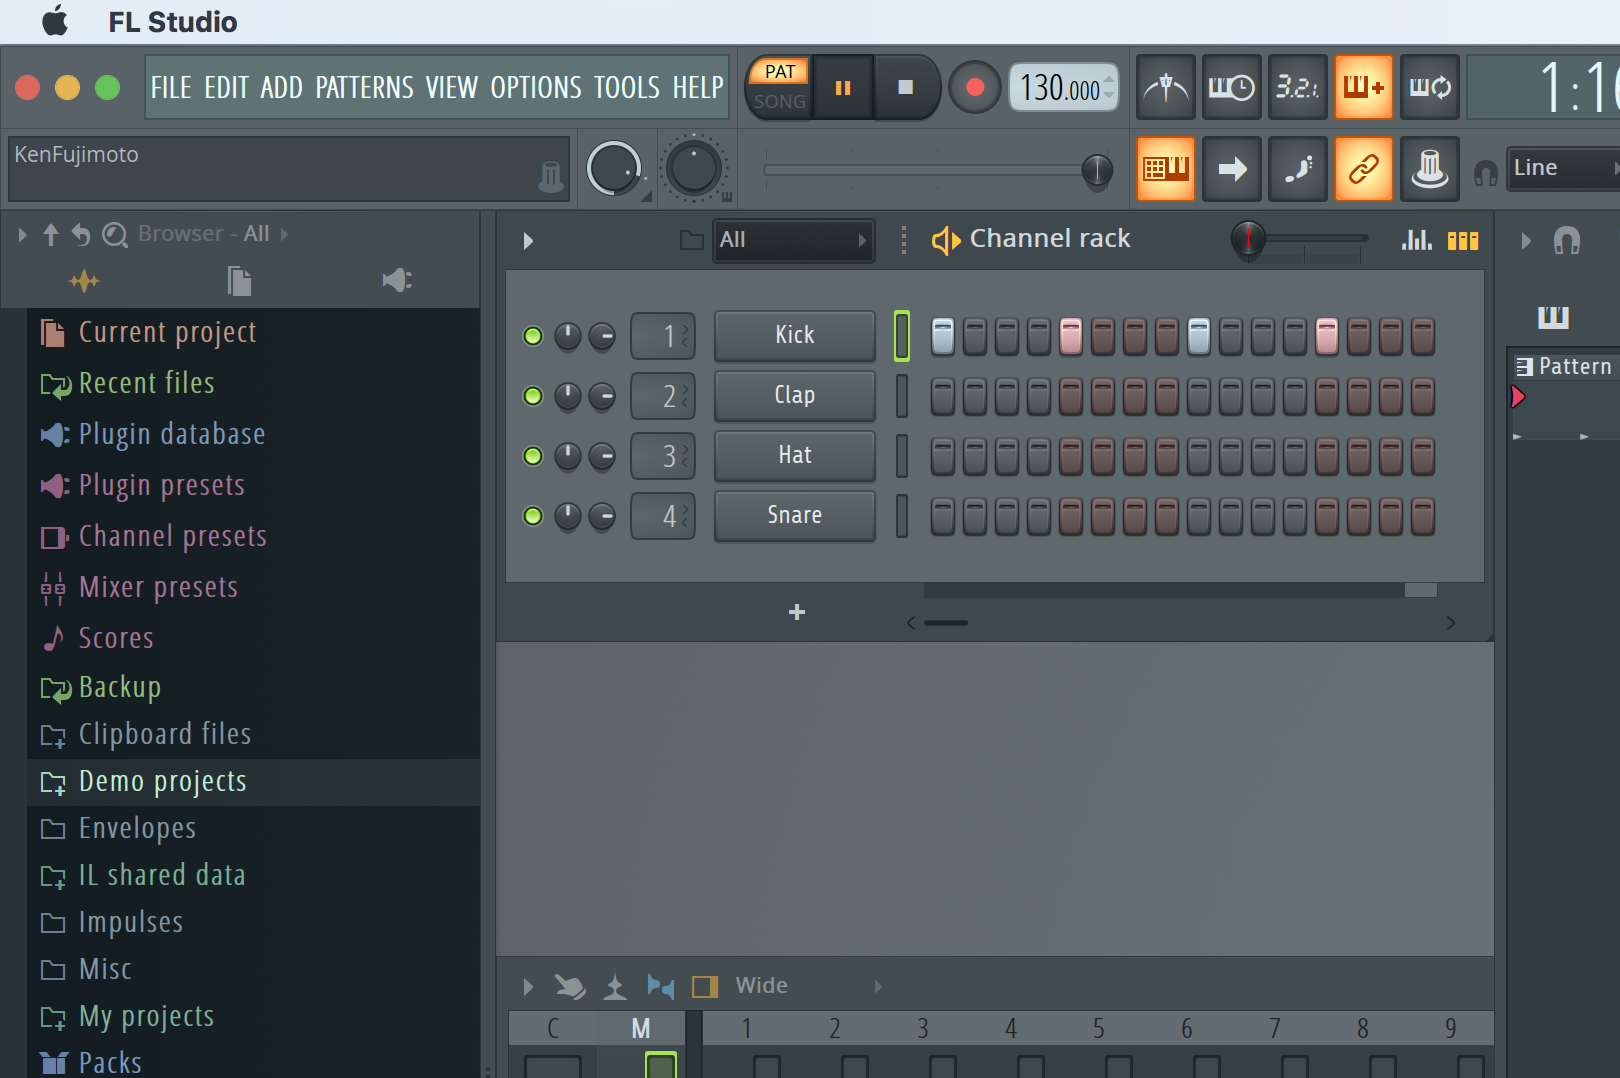Open the channel filter All dropdown
Viewport: 1620px width, 1078px height.
tap(794, 240)
